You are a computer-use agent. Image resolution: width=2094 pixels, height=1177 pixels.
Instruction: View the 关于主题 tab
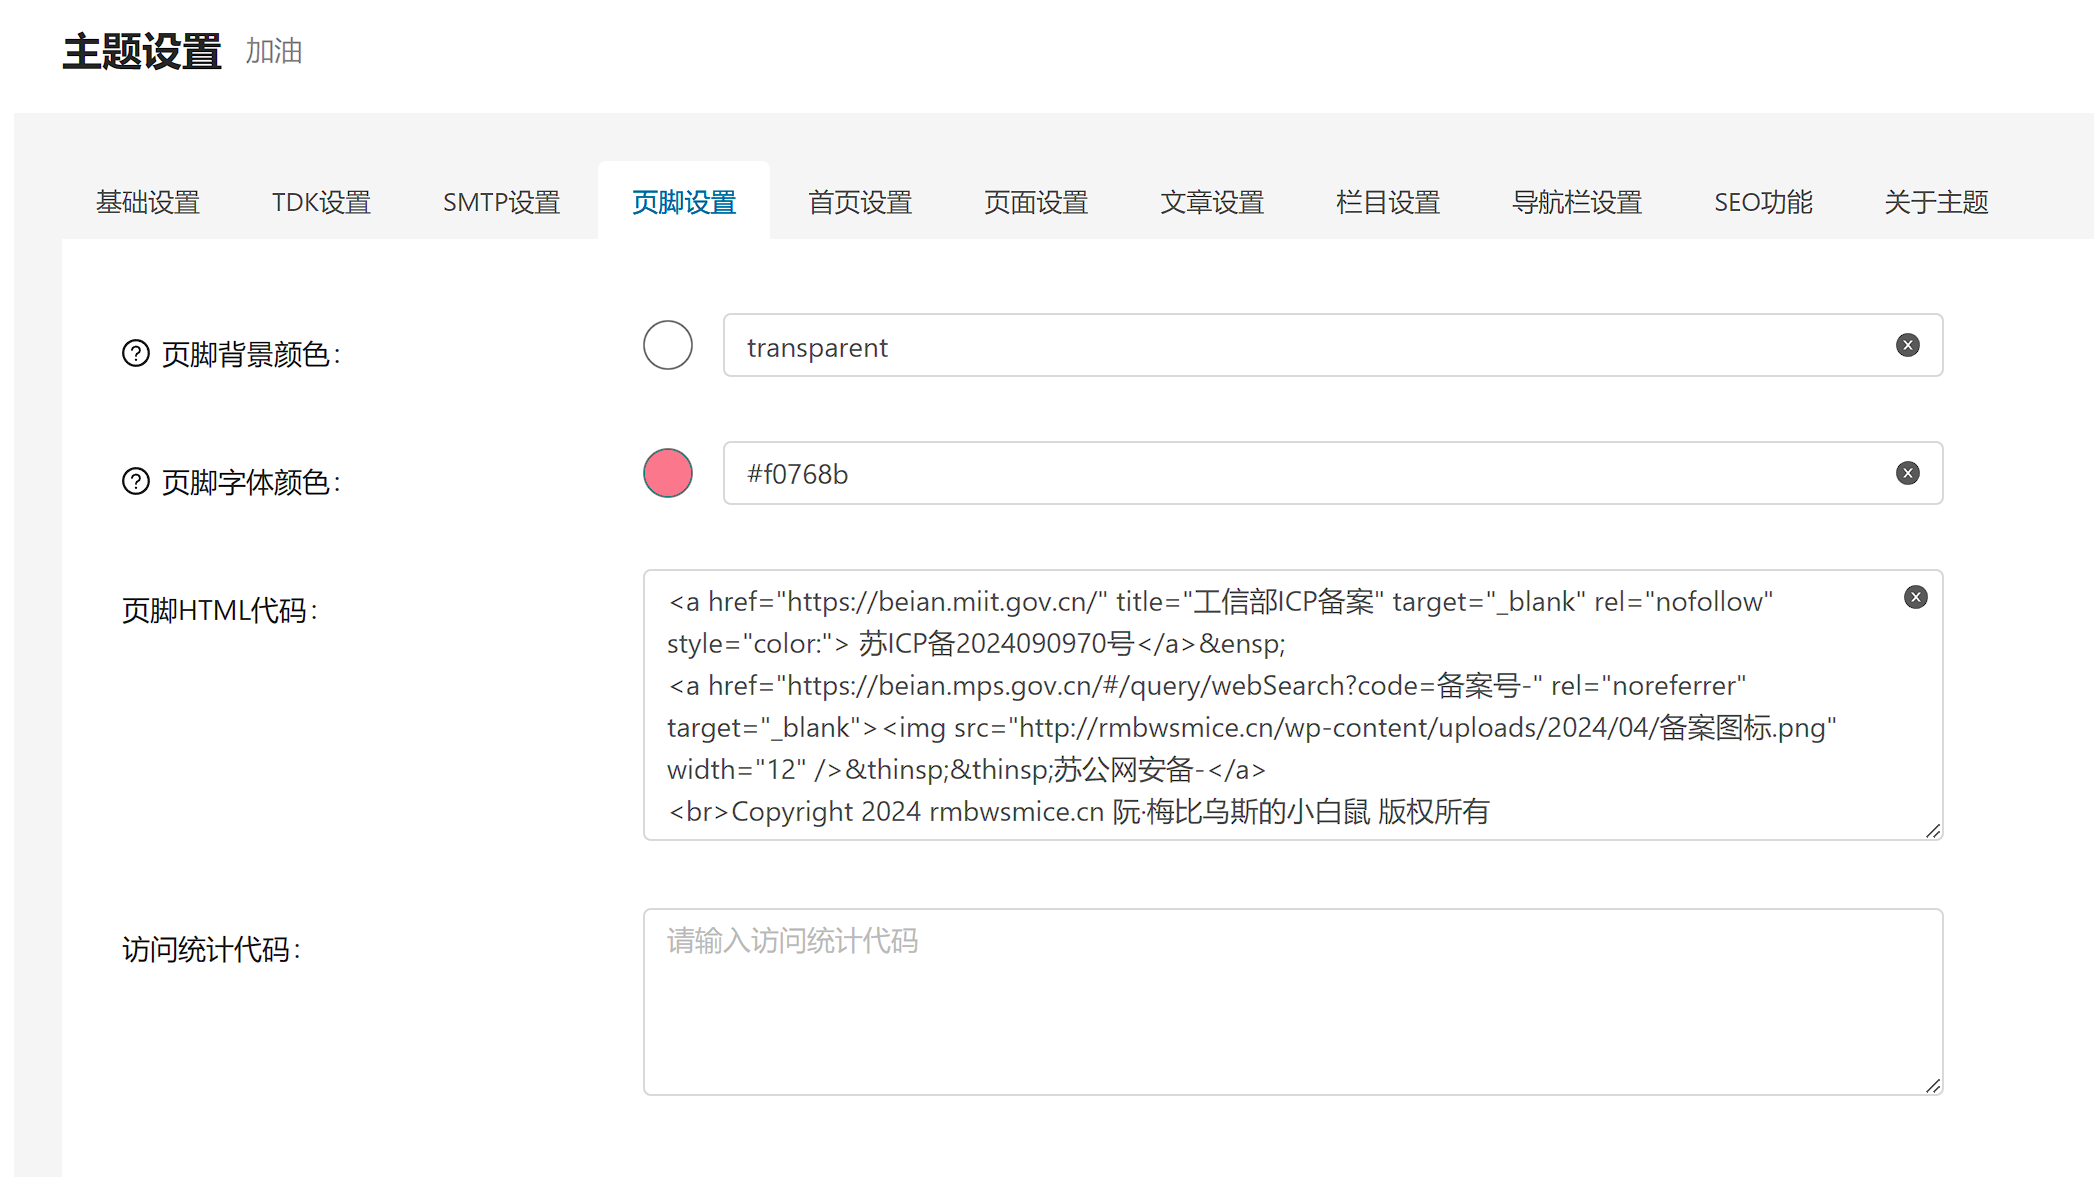(x=1936, y=202)
